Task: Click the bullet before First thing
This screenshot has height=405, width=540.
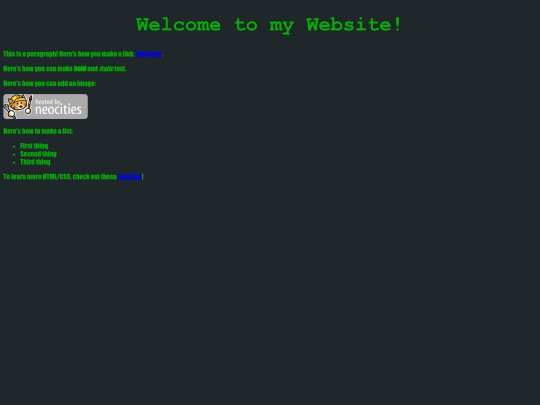Action: coord(14,146)
